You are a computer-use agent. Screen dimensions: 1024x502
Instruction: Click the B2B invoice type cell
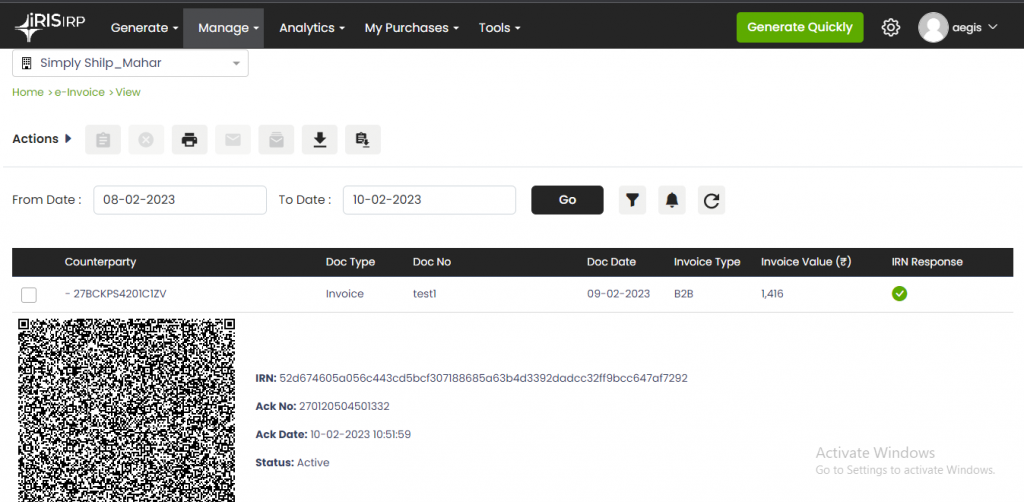[683, 294]
